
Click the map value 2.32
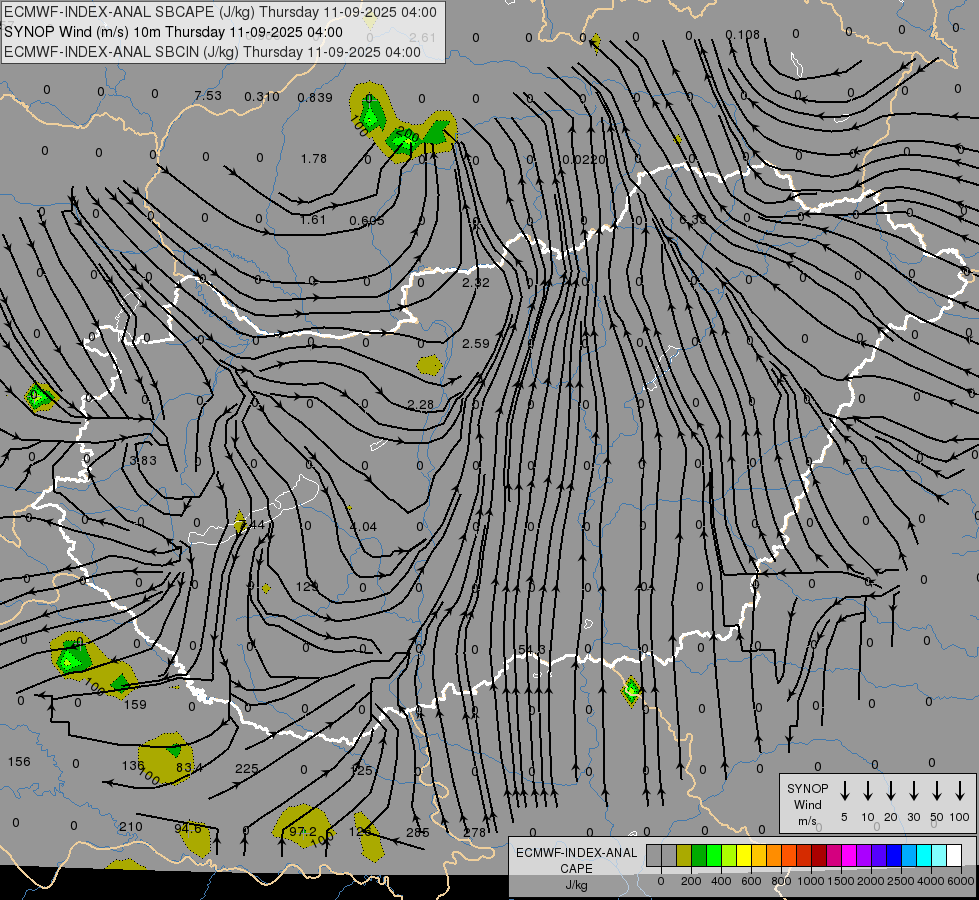pos(476,283)
